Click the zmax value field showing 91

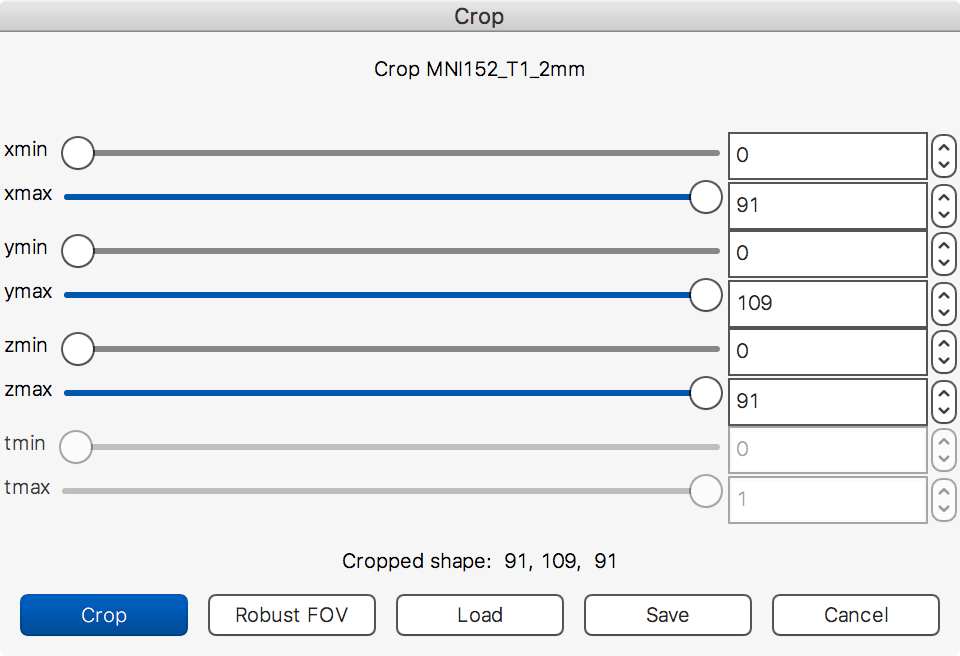coord(827,401)
